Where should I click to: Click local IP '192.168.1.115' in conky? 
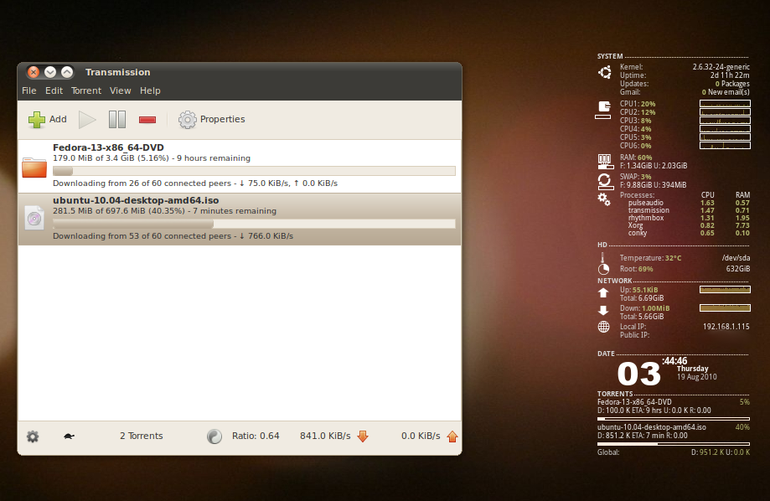726,327
